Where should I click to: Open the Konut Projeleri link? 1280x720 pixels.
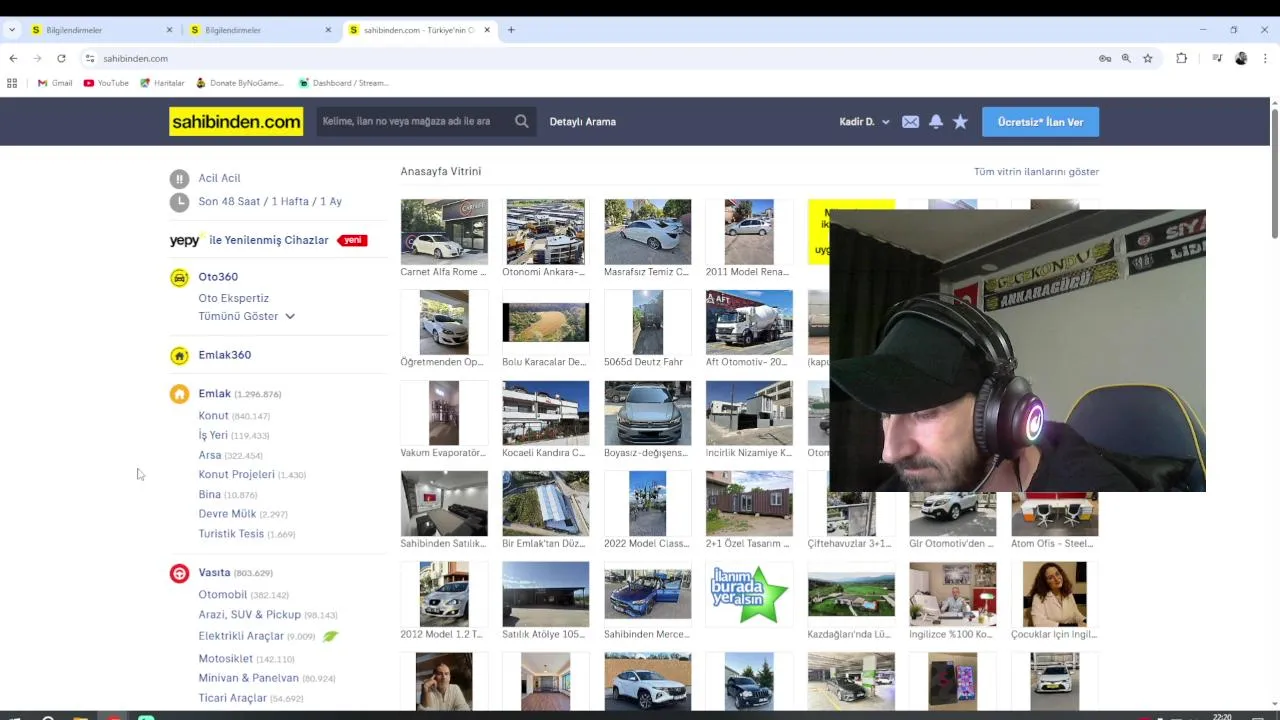point(236,475)
